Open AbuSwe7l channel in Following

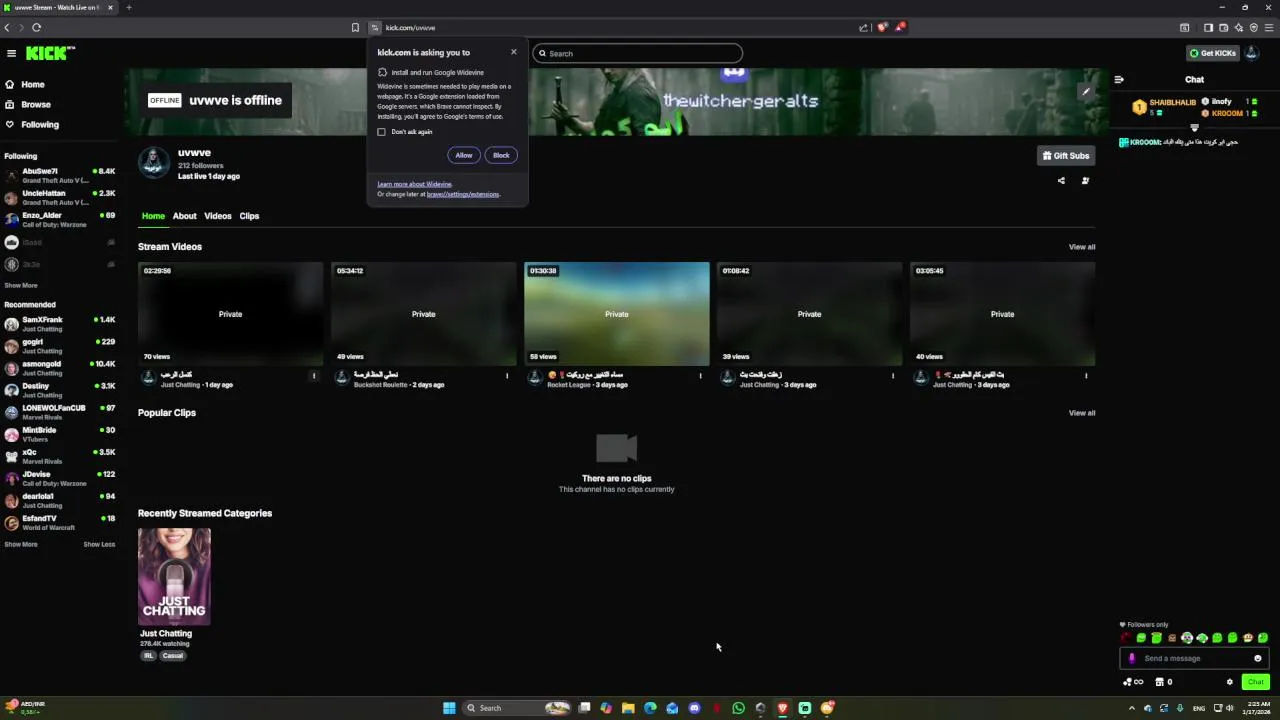tap(60, 175)
